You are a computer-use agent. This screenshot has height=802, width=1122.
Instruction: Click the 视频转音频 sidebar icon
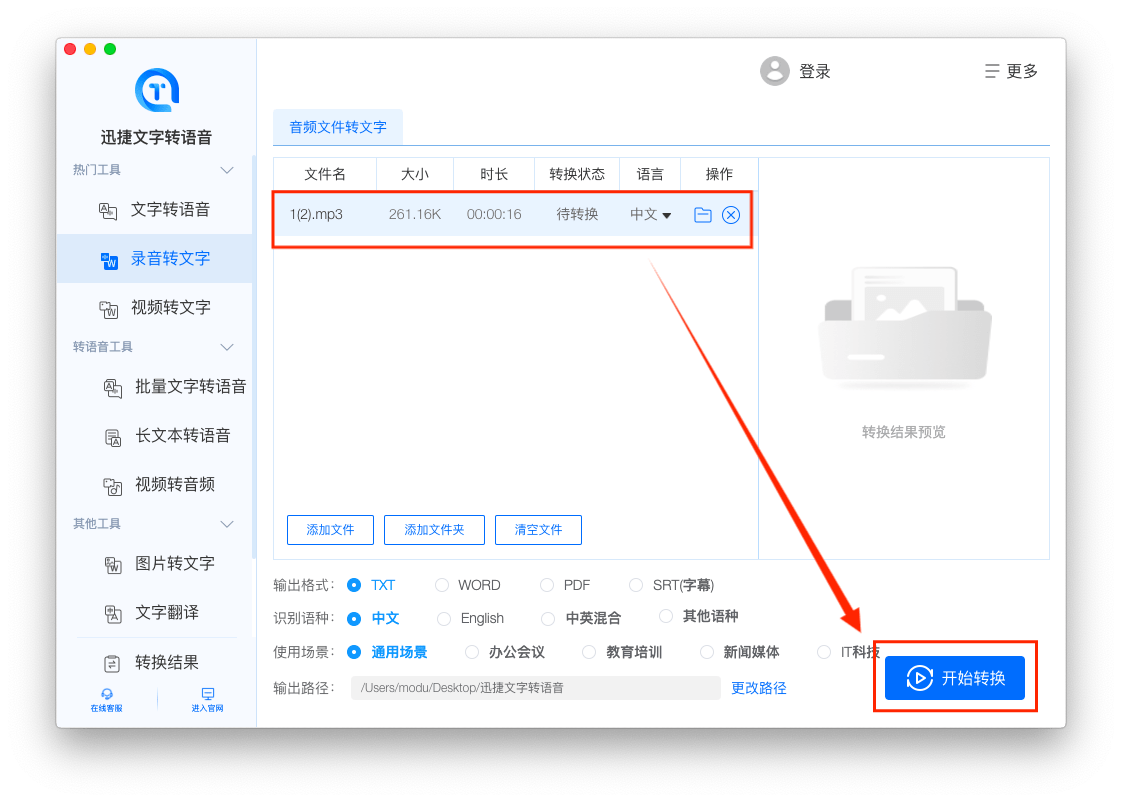[x=112, y=486]
